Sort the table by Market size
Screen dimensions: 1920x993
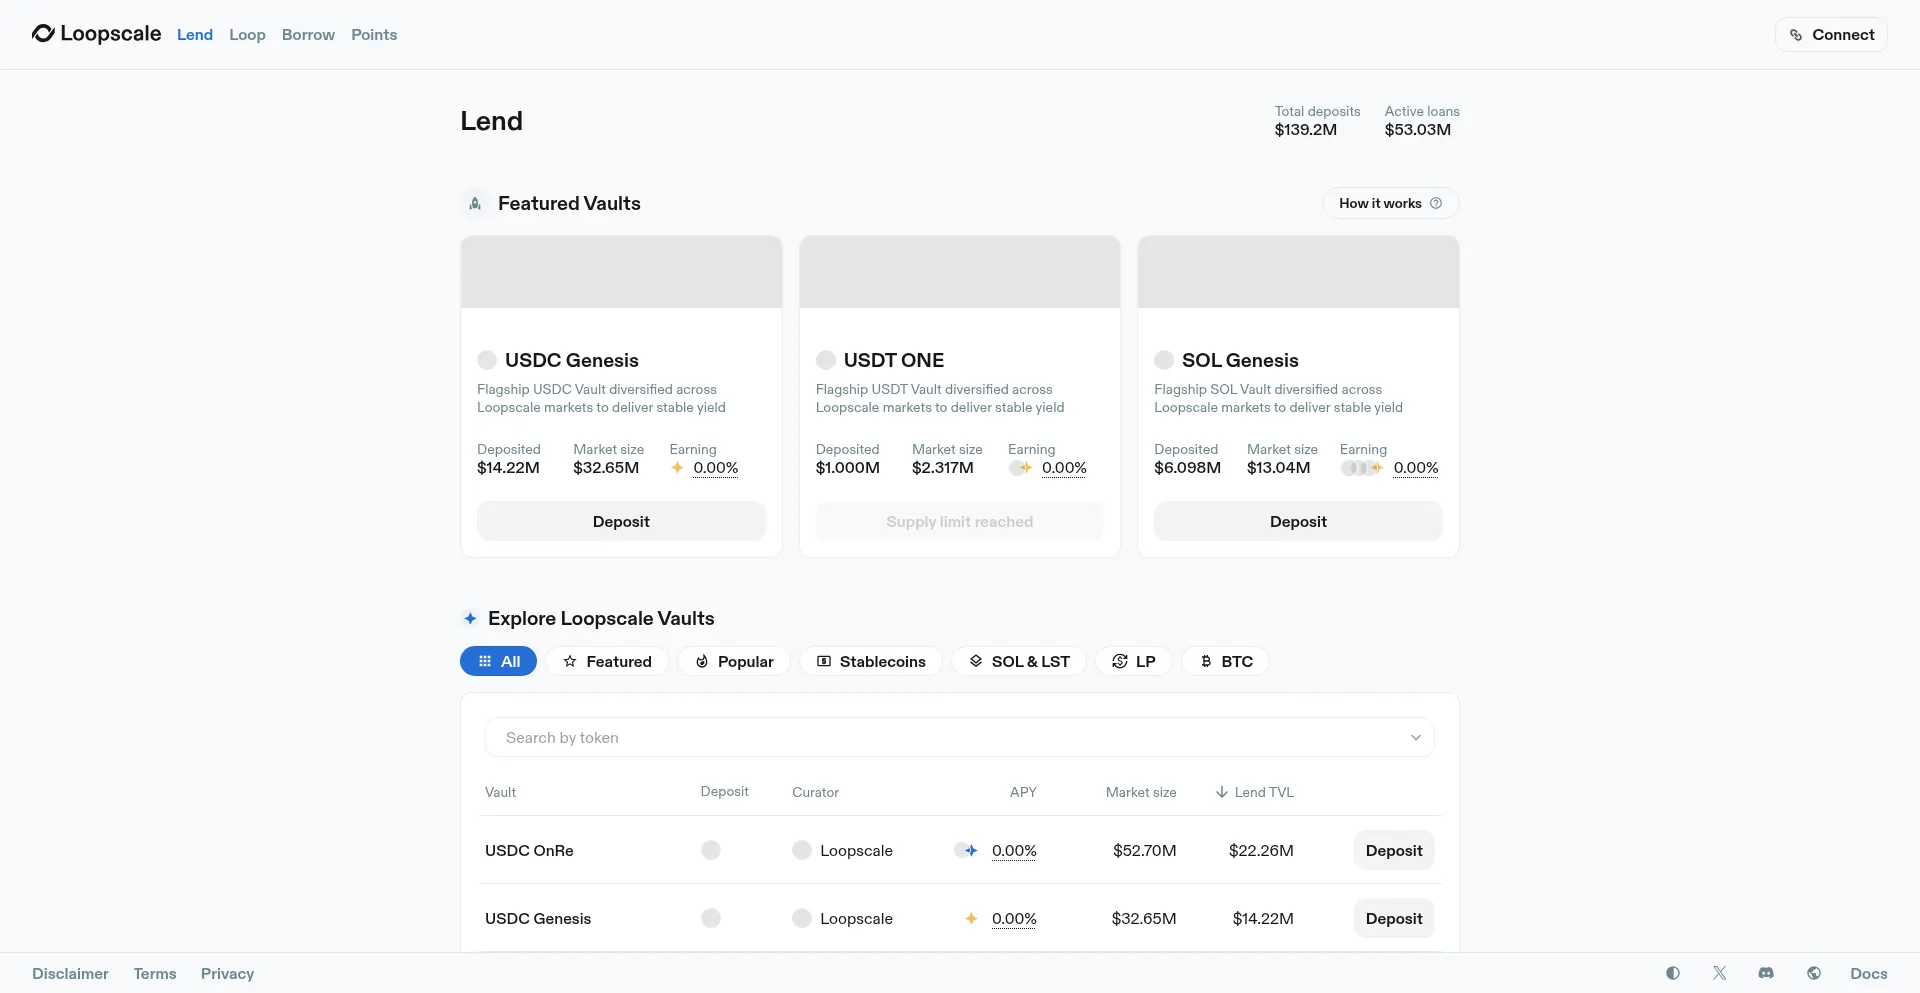click(1141, 792)
